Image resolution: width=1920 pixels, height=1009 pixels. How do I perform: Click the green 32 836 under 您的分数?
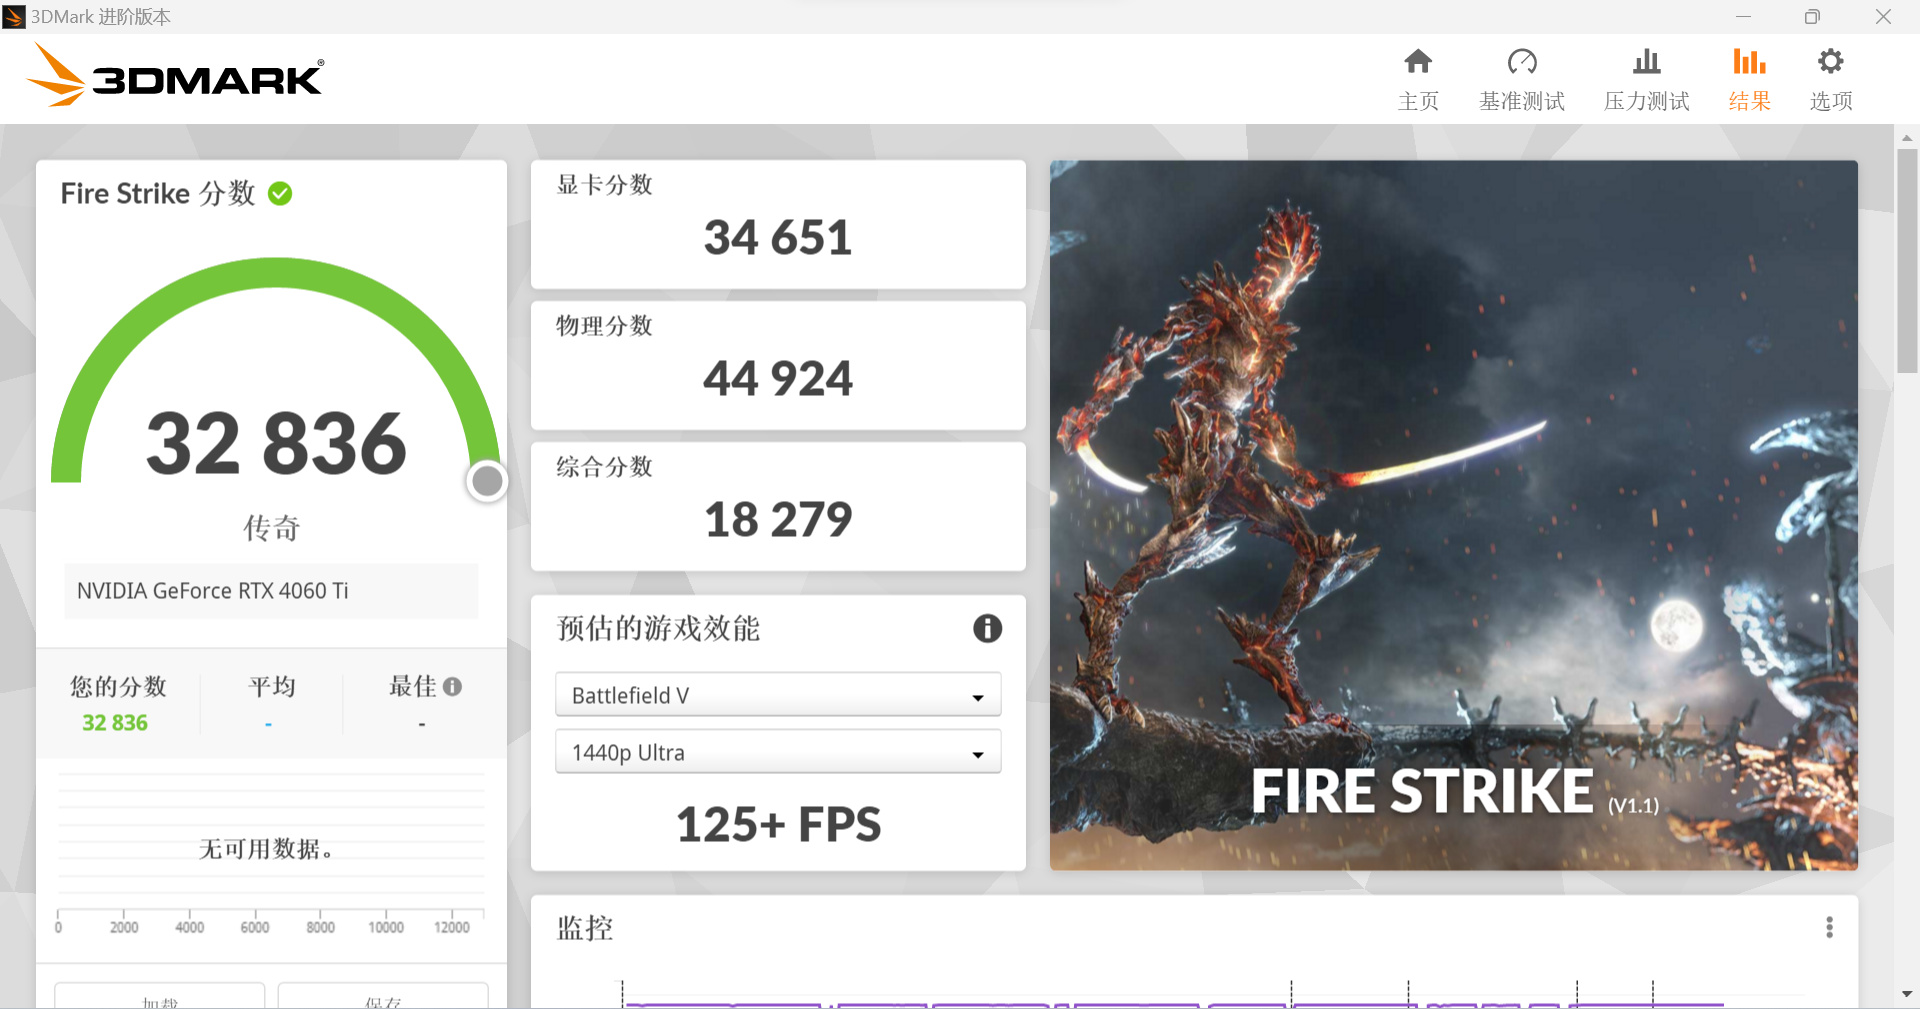[x=115, y=723]
